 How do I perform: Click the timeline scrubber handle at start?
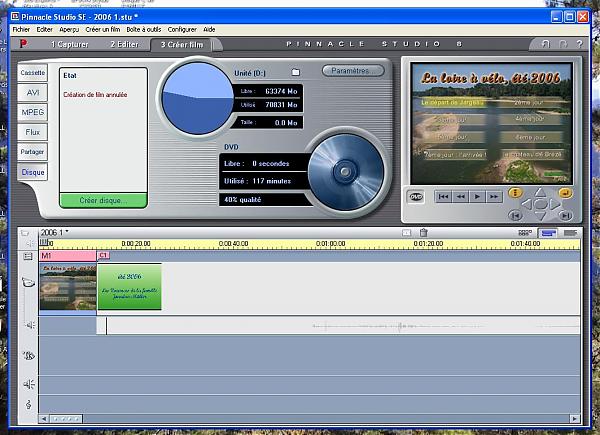pos(44,242)
